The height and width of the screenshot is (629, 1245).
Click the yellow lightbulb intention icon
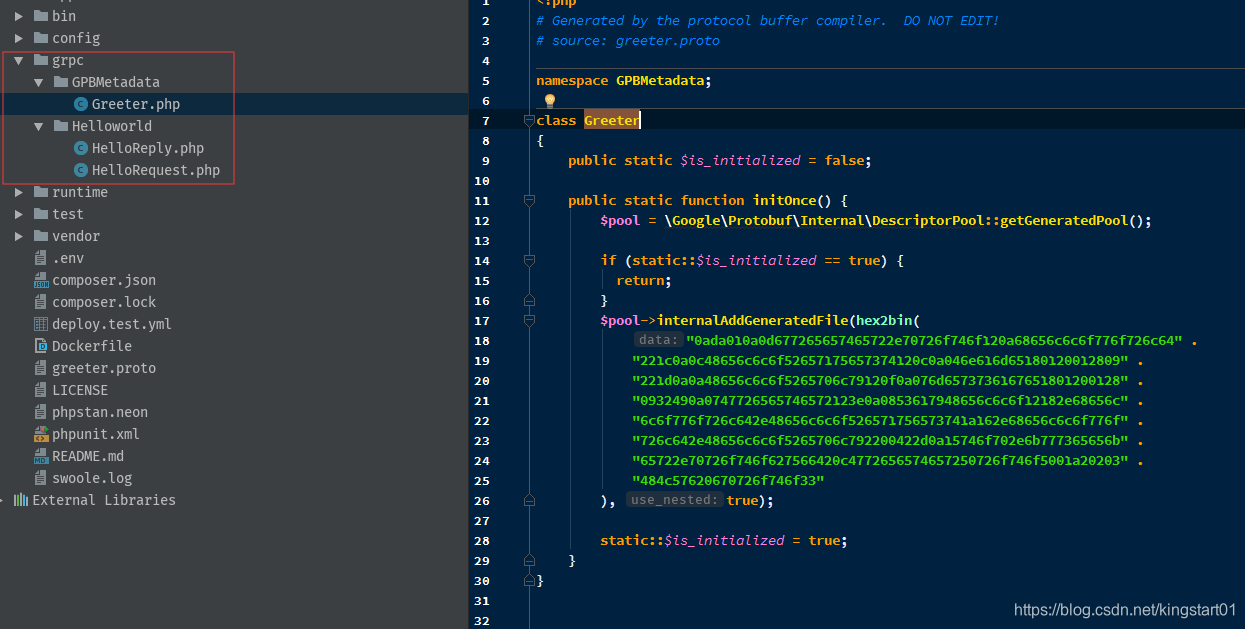click(x=549, y=101)
